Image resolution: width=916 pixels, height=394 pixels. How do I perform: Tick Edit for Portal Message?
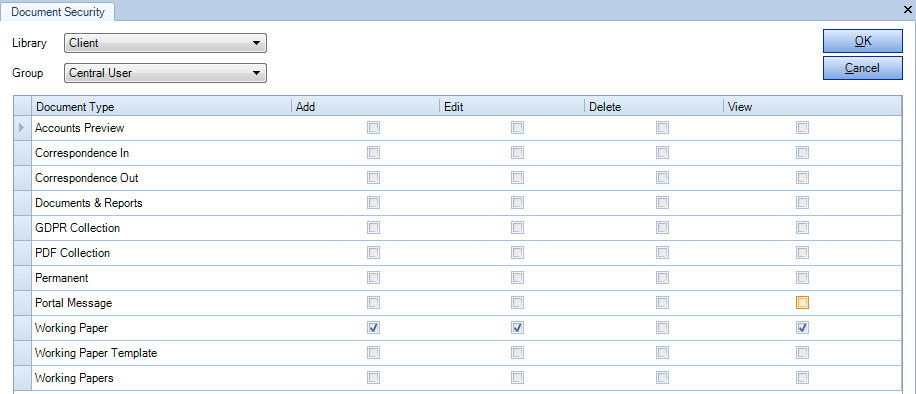(x=517, y=303)
